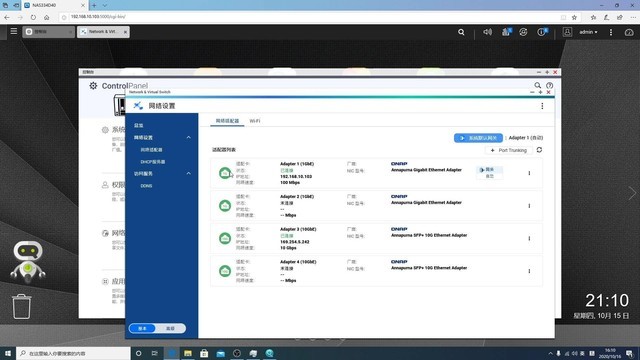Viewport: 640px width, 360px height.
Task: Collapse the access services sidebar section
Action: coord(189,173)
